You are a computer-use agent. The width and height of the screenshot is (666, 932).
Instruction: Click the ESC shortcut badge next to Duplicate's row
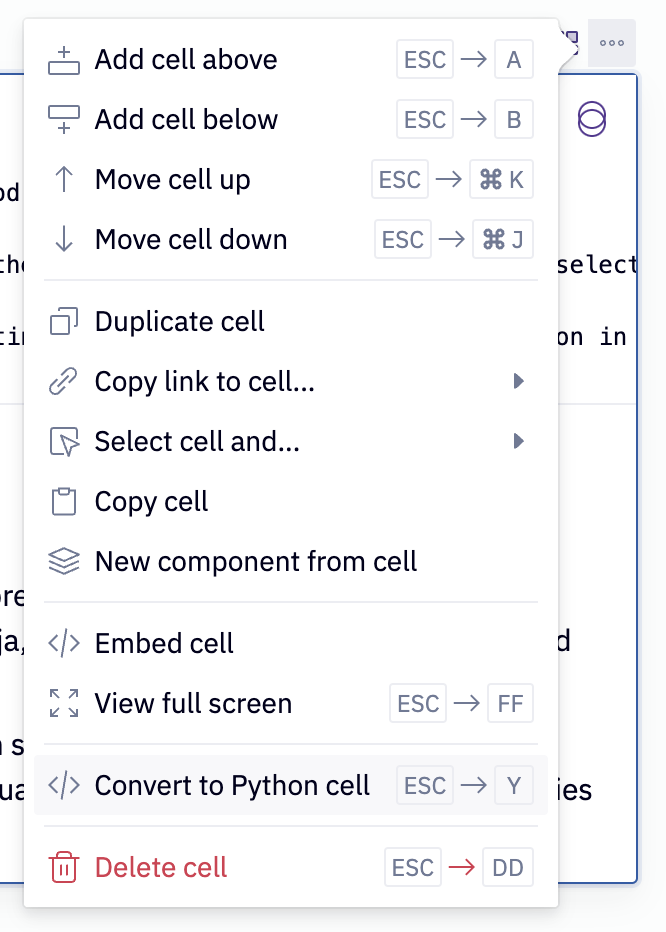coord(403,239)
